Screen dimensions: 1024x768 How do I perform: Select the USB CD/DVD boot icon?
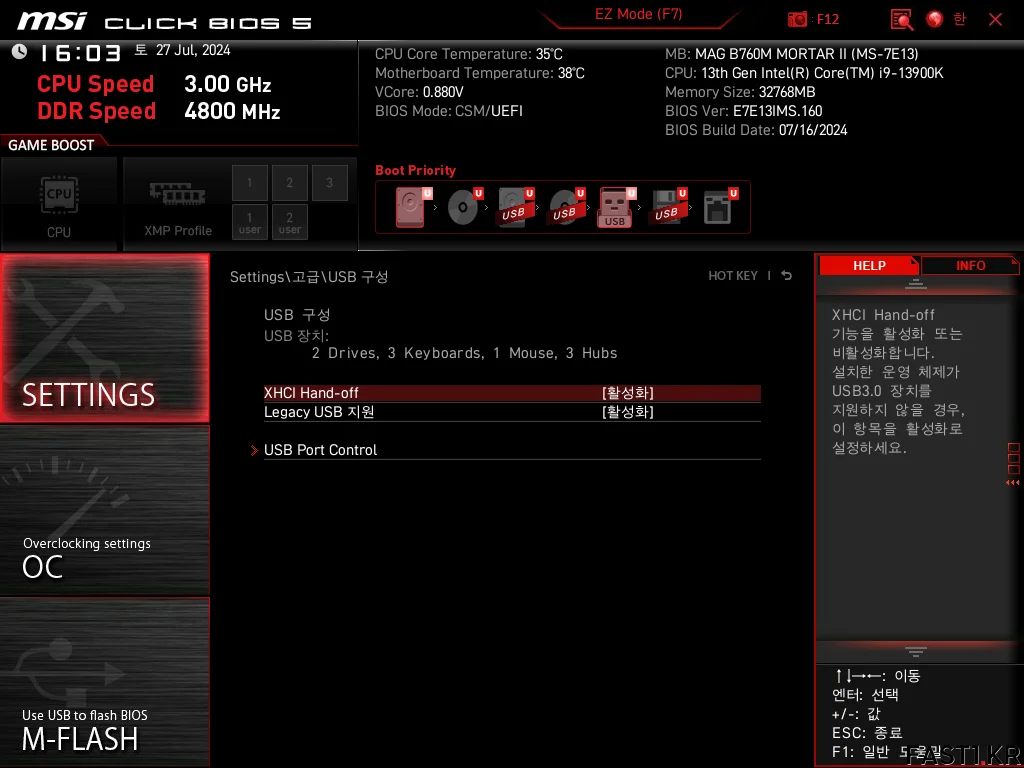[x=566, y=206]
